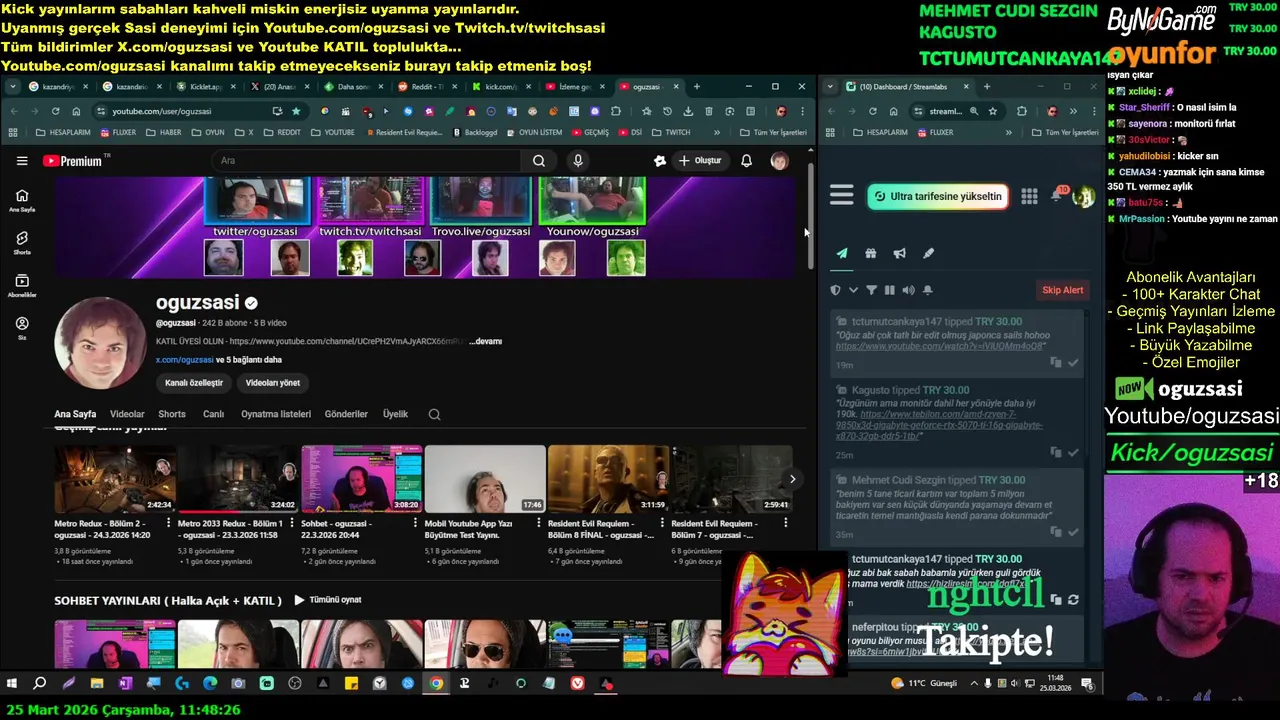The height and width of the screenshot is (720, 1280).
Task: Open Chrome downloads icon in YouTube window
Action: [x=688, y=111]
